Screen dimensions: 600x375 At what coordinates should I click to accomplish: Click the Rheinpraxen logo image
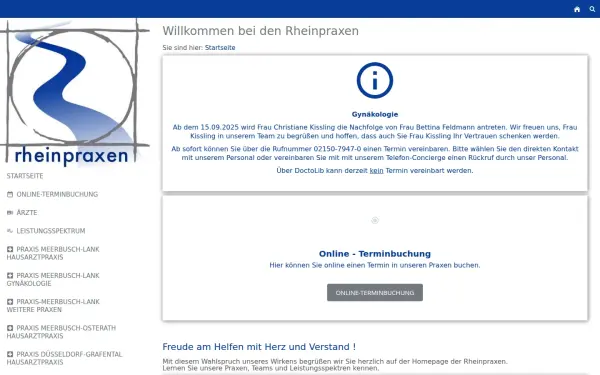[x=75, y=92]
